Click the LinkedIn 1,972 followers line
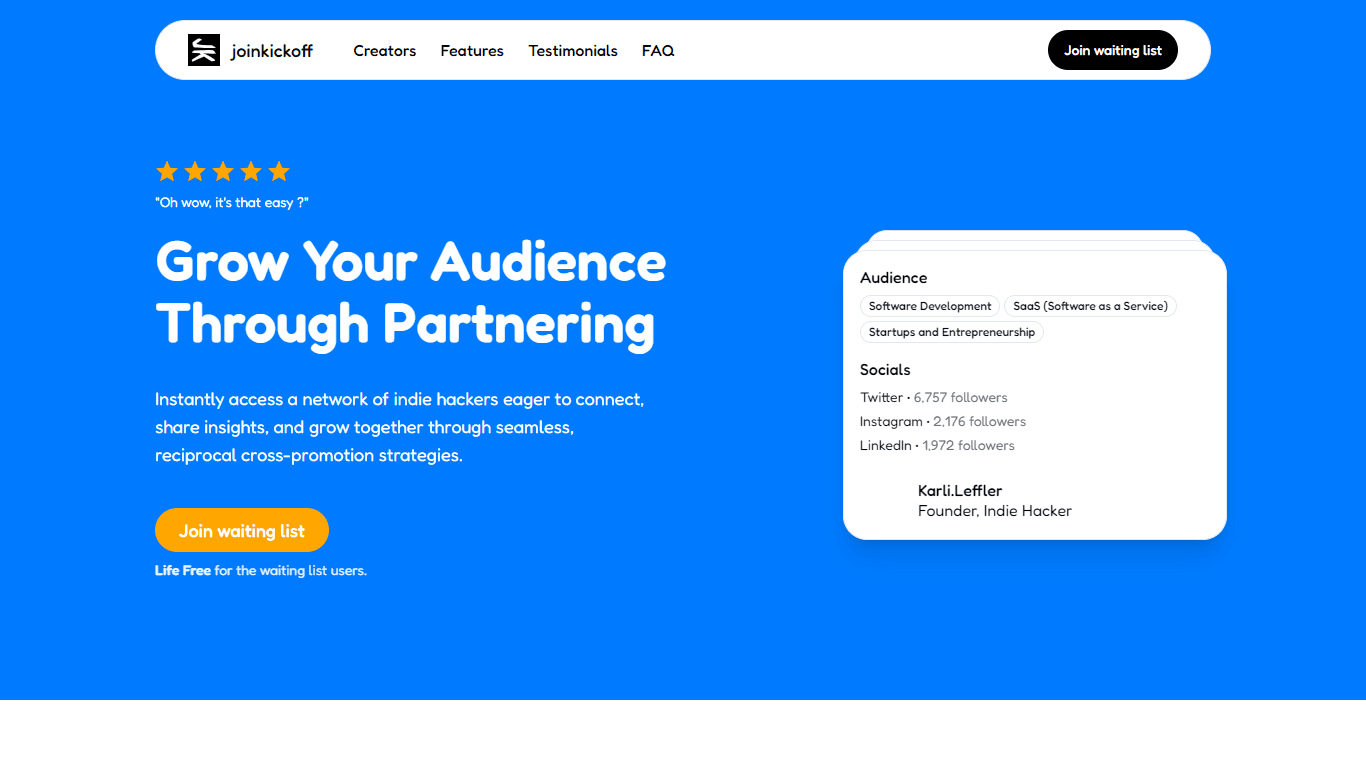Screen dimensions: 1366x768 tap(937, 445)
